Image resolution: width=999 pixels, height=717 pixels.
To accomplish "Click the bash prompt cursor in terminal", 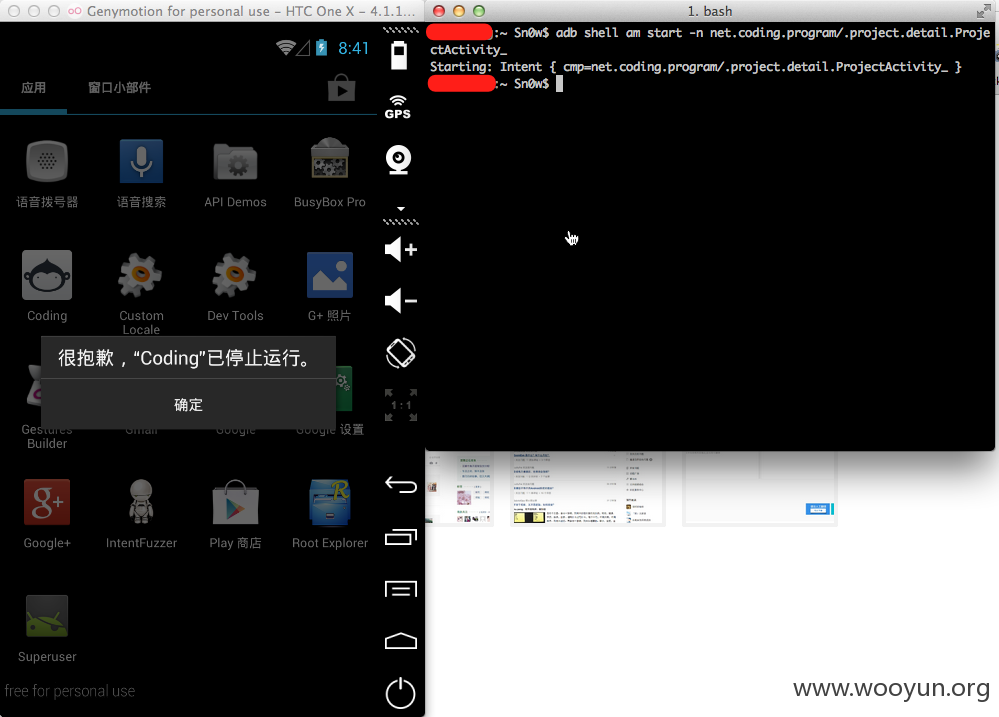I will (559, 83).
